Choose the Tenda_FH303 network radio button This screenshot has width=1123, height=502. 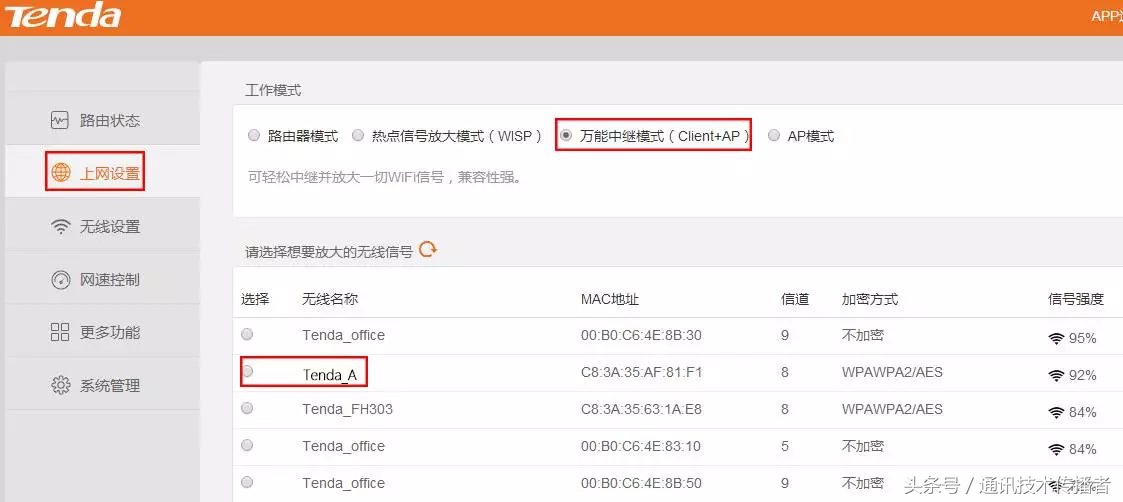247,408
